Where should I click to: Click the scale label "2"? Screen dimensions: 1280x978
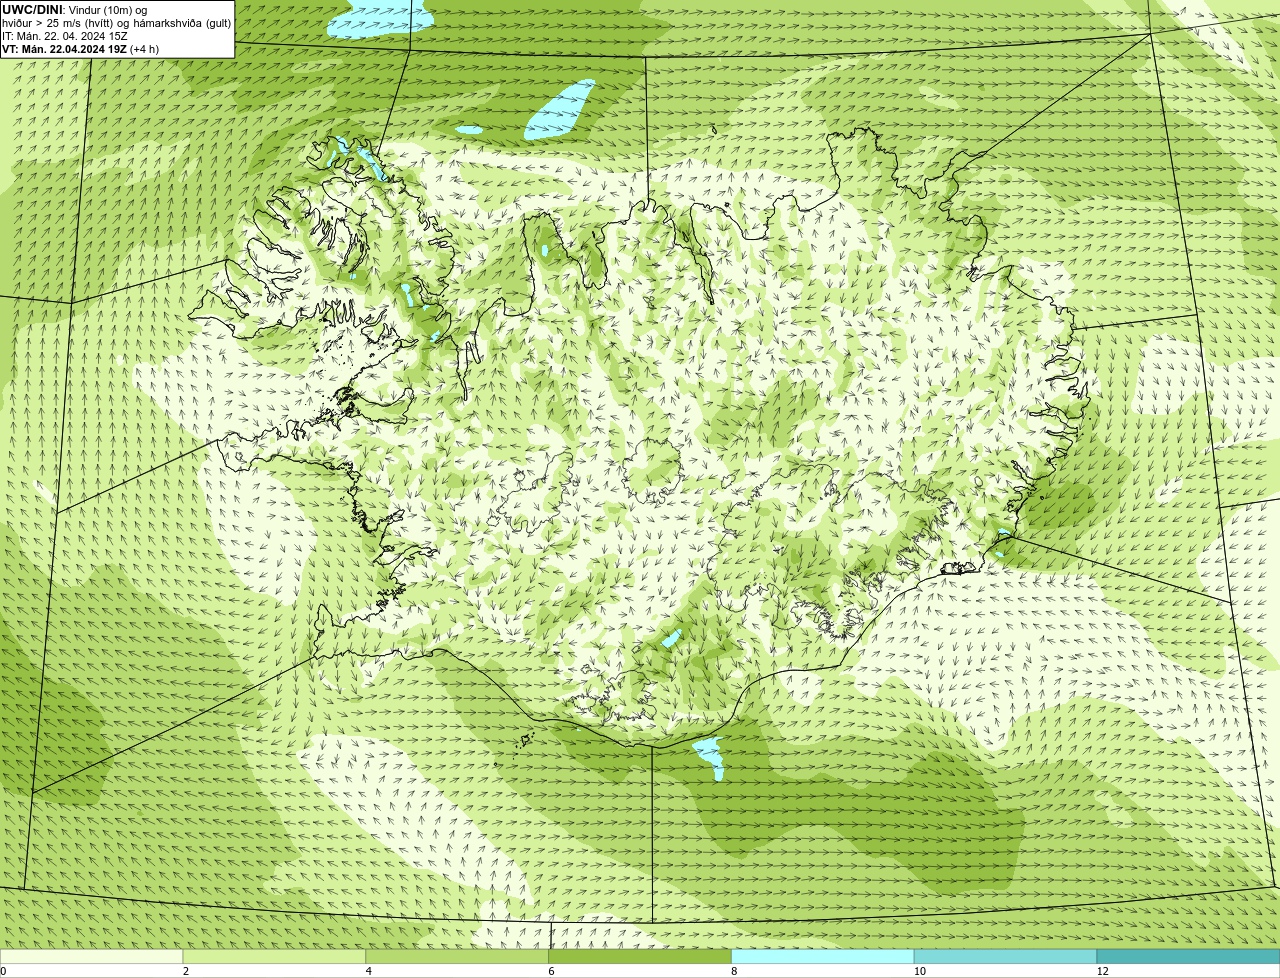tap(186, 971)
